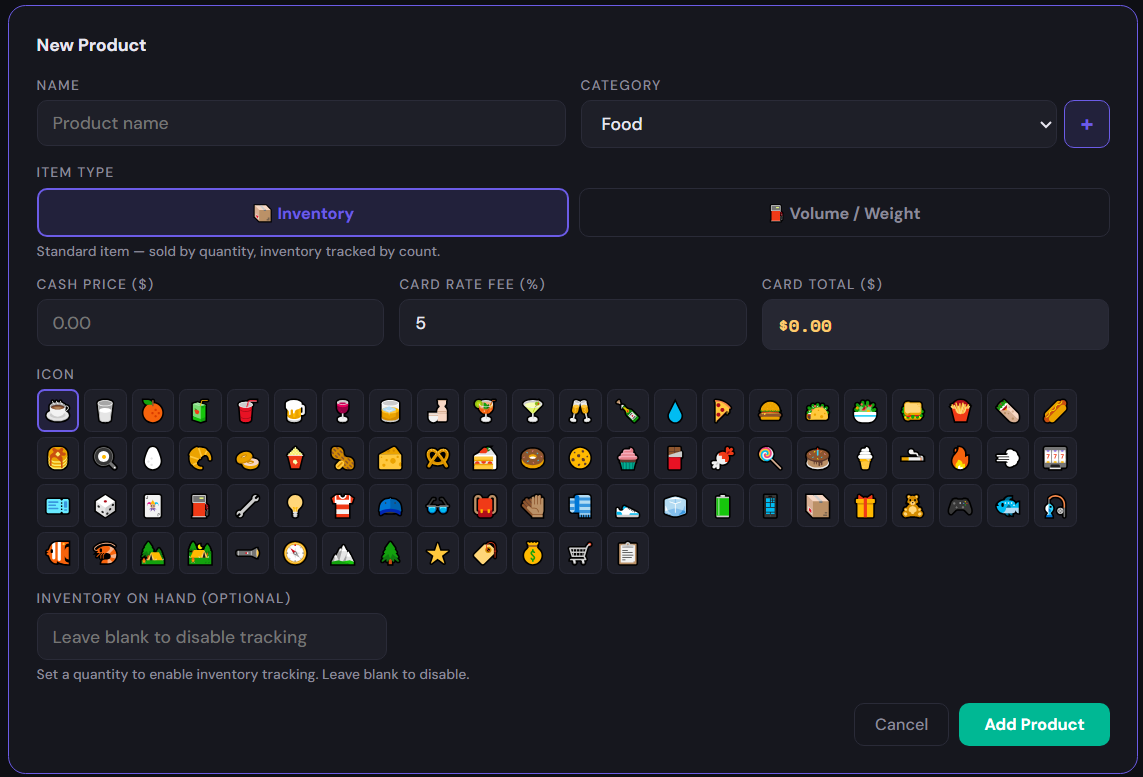
Task: Focus the Inventory On Hand field
Action: [x=211, y=637]
